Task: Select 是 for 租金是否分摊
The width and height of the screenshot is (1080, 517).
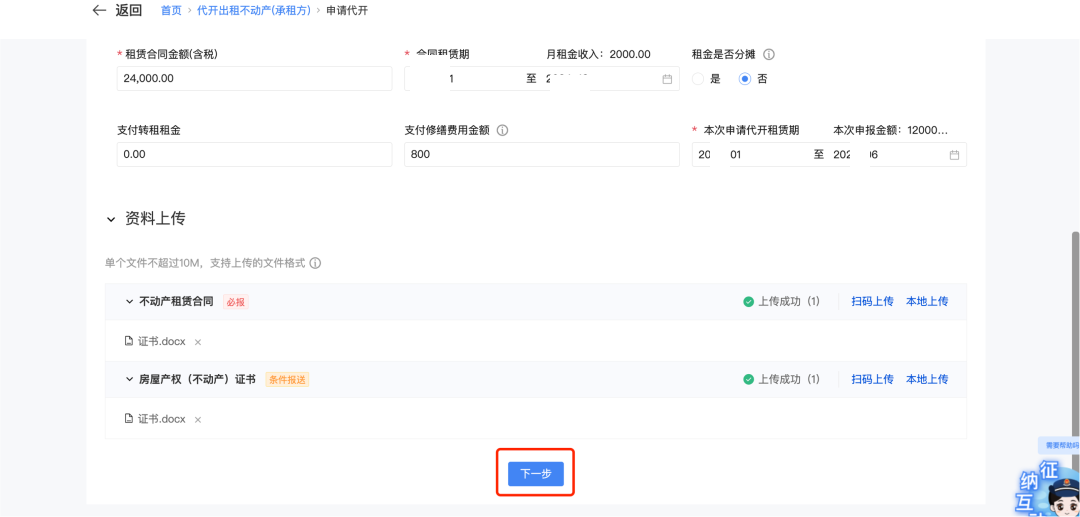Action: click(x=698, y=79)
